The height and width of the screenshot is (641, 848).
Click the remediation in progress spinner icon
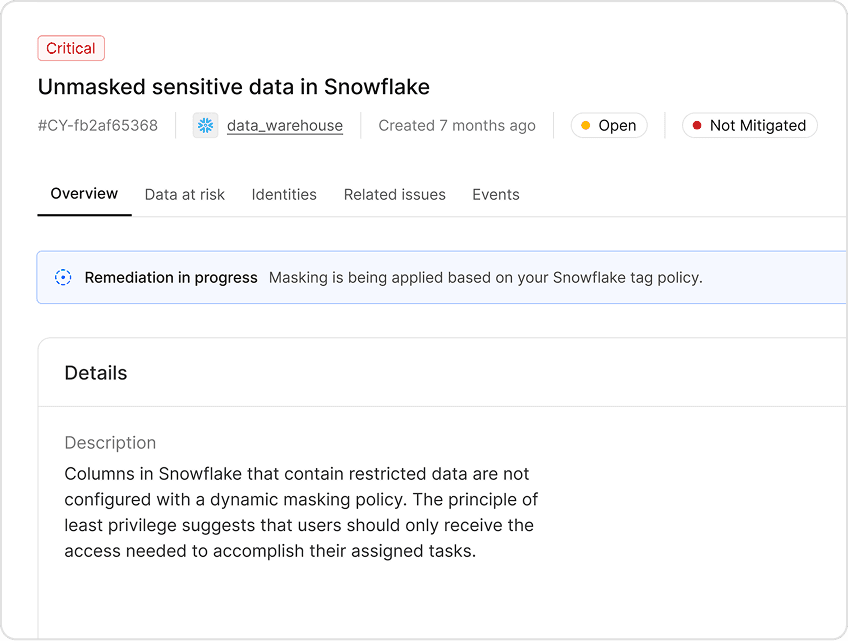(63, 277)
